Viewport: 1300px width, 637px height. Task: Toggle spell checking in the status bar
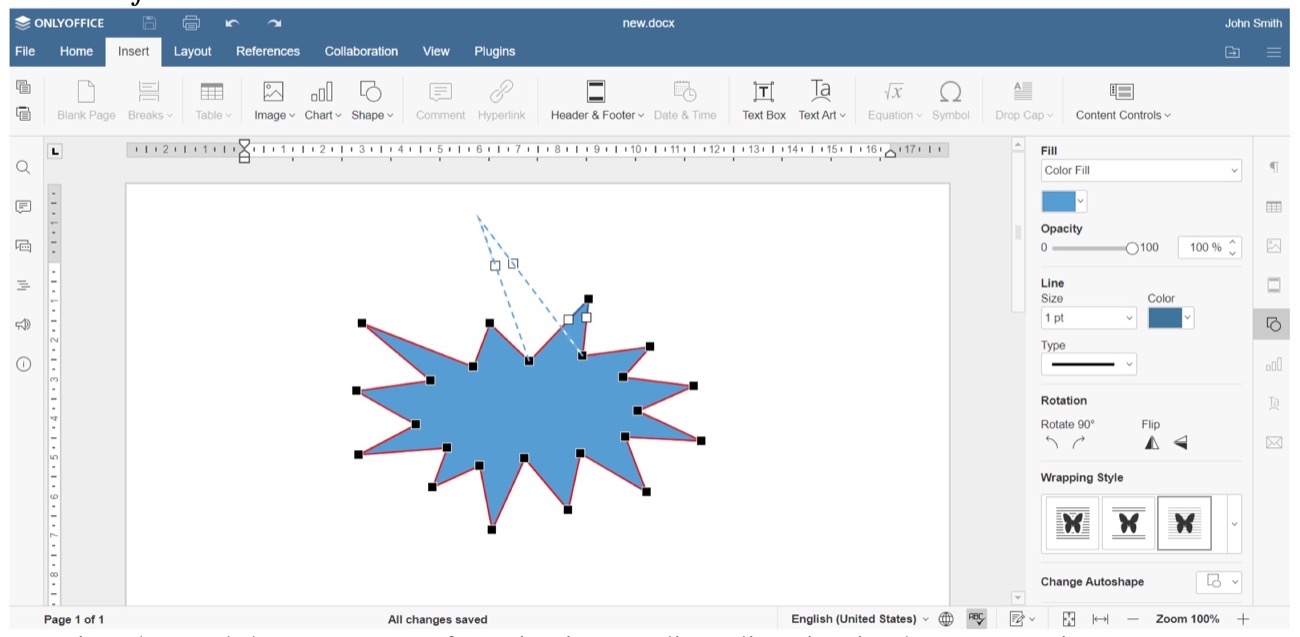click(x=977, y=617)
